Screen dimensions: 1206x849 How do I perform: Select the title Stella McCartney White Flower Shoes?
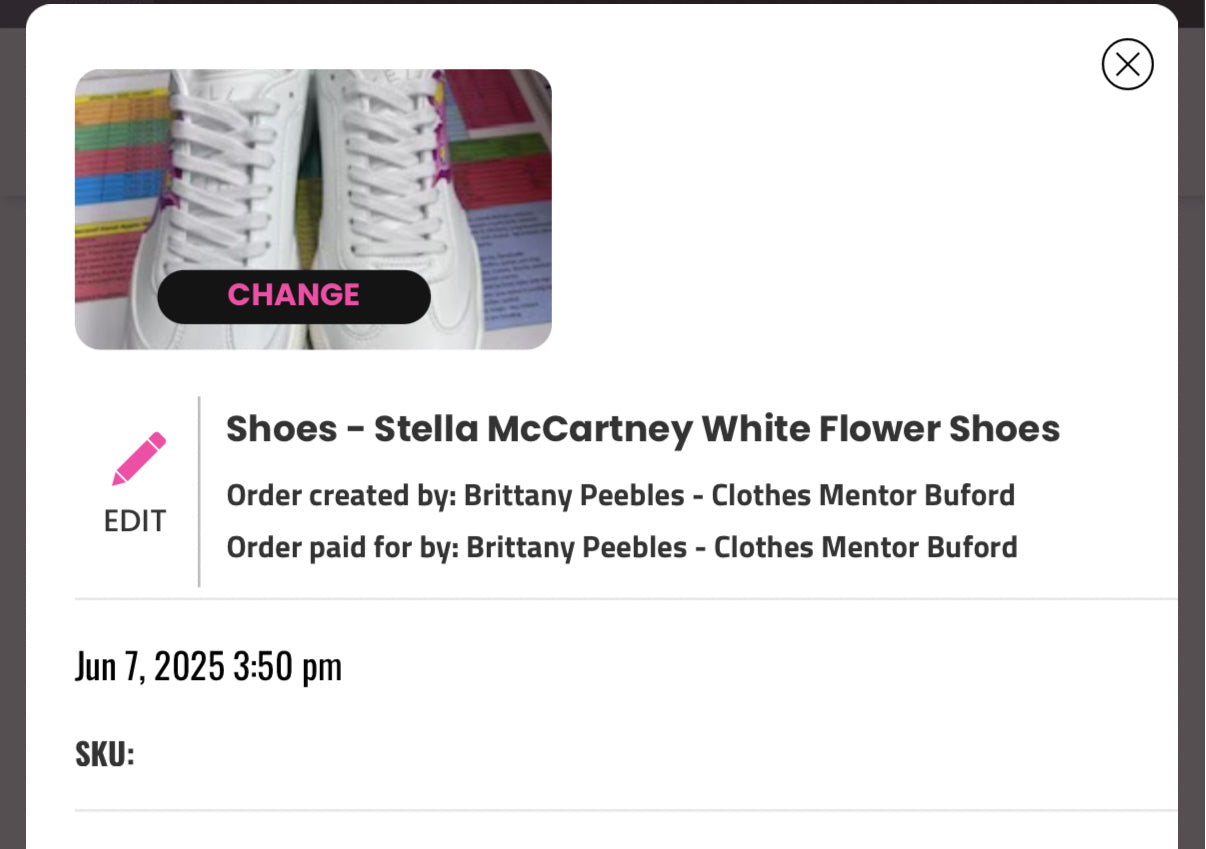click(x=642, y=429)
